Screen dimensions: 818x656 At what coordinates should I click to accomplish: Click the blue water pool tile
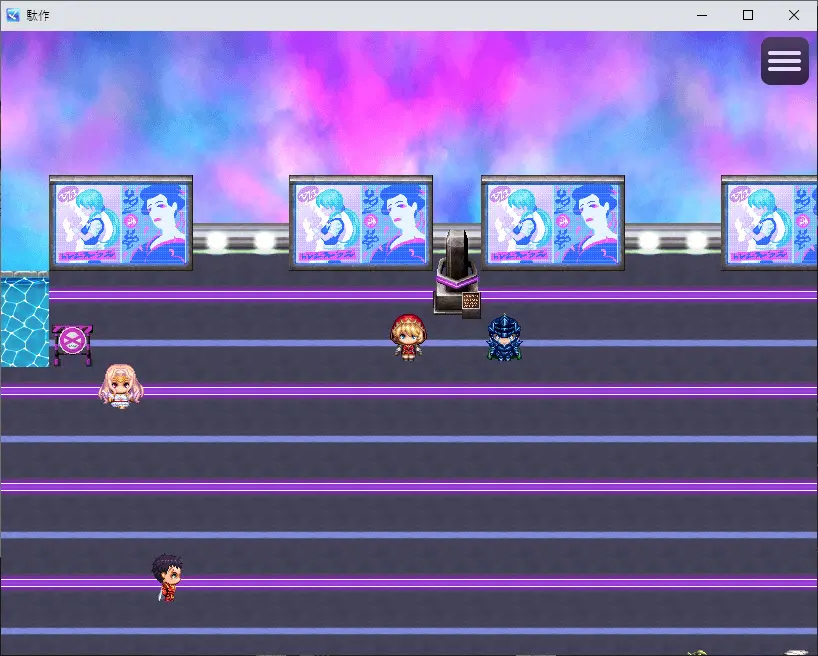(x=24, y=322)
